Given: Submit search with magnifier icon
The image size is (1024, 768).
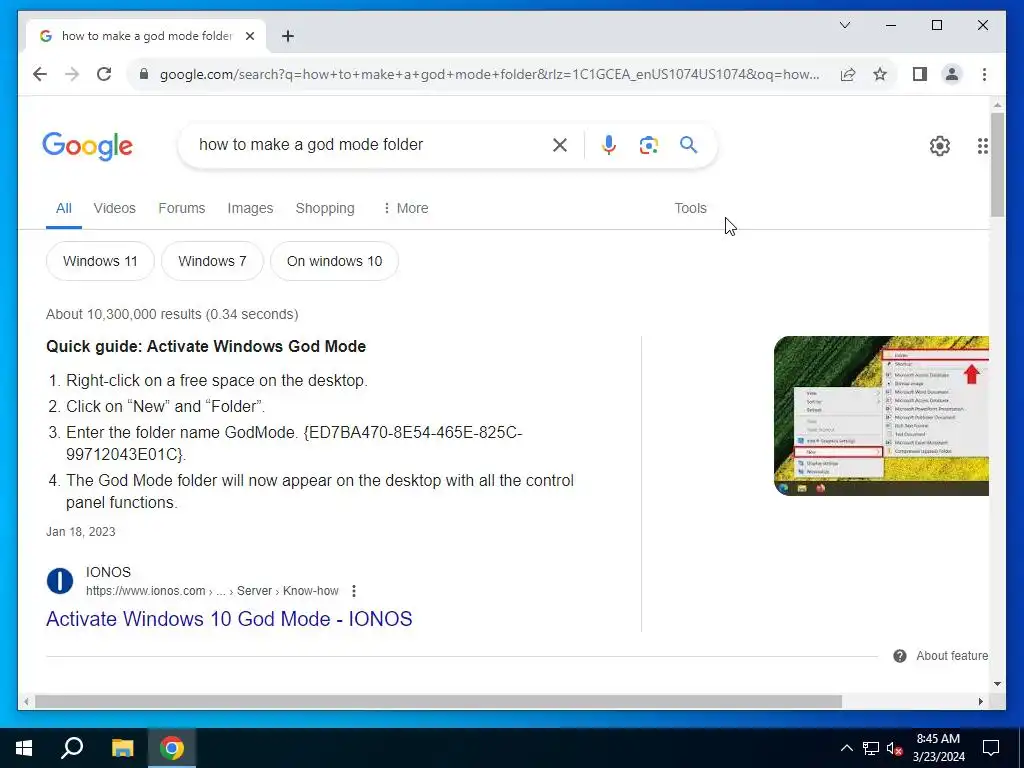Looking at the screenshot, I should point(688,145).
